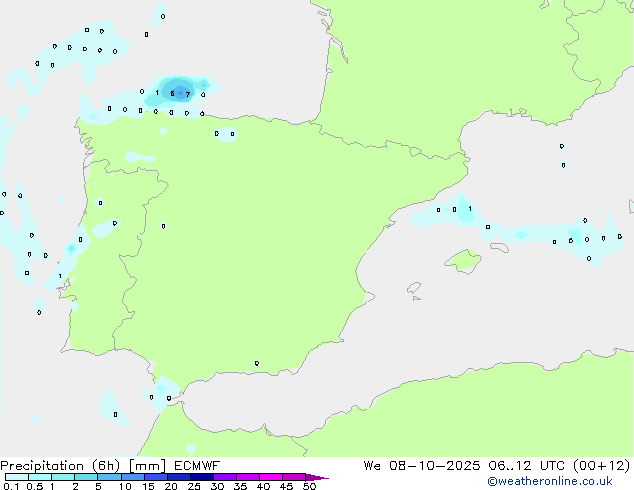Select the 0.1–0.5 mm palest legend swatch
Viewport: 634px width, 490px height.
click(17, 477)
